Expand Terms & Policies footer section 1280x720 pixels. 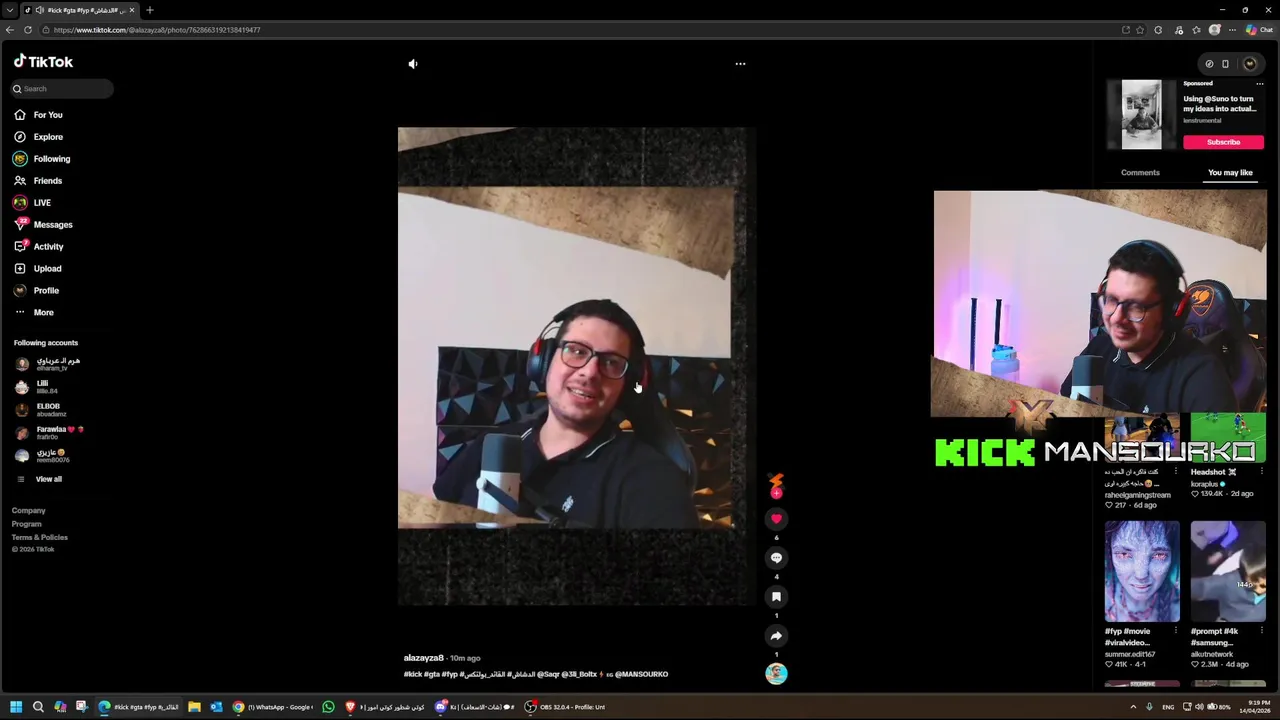[x=39, y=537]
